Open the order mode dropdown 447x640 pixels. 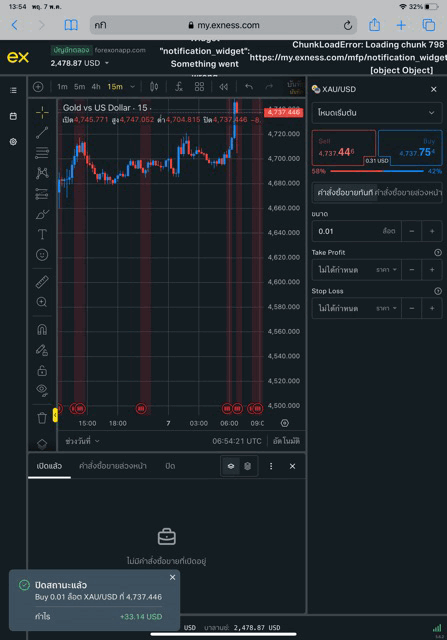tap(376, 113)
